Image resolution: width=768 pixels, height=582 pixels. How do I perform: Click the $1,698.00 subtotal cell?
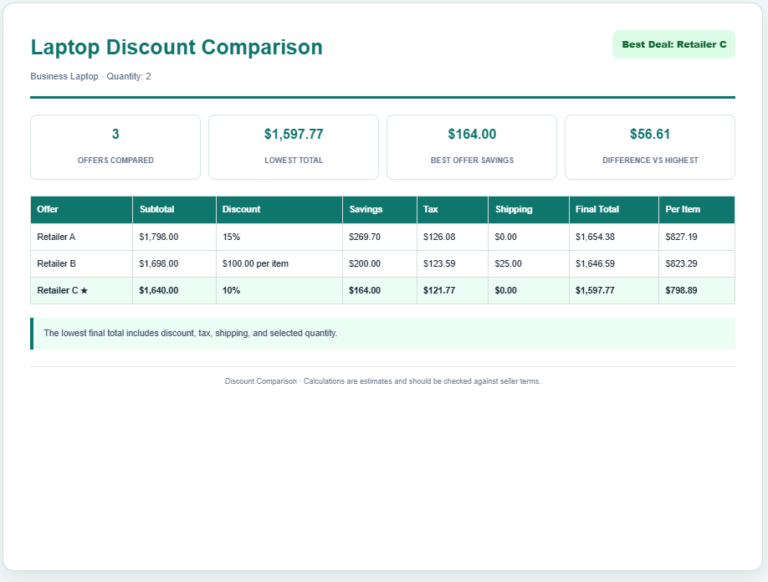[174, 264]
